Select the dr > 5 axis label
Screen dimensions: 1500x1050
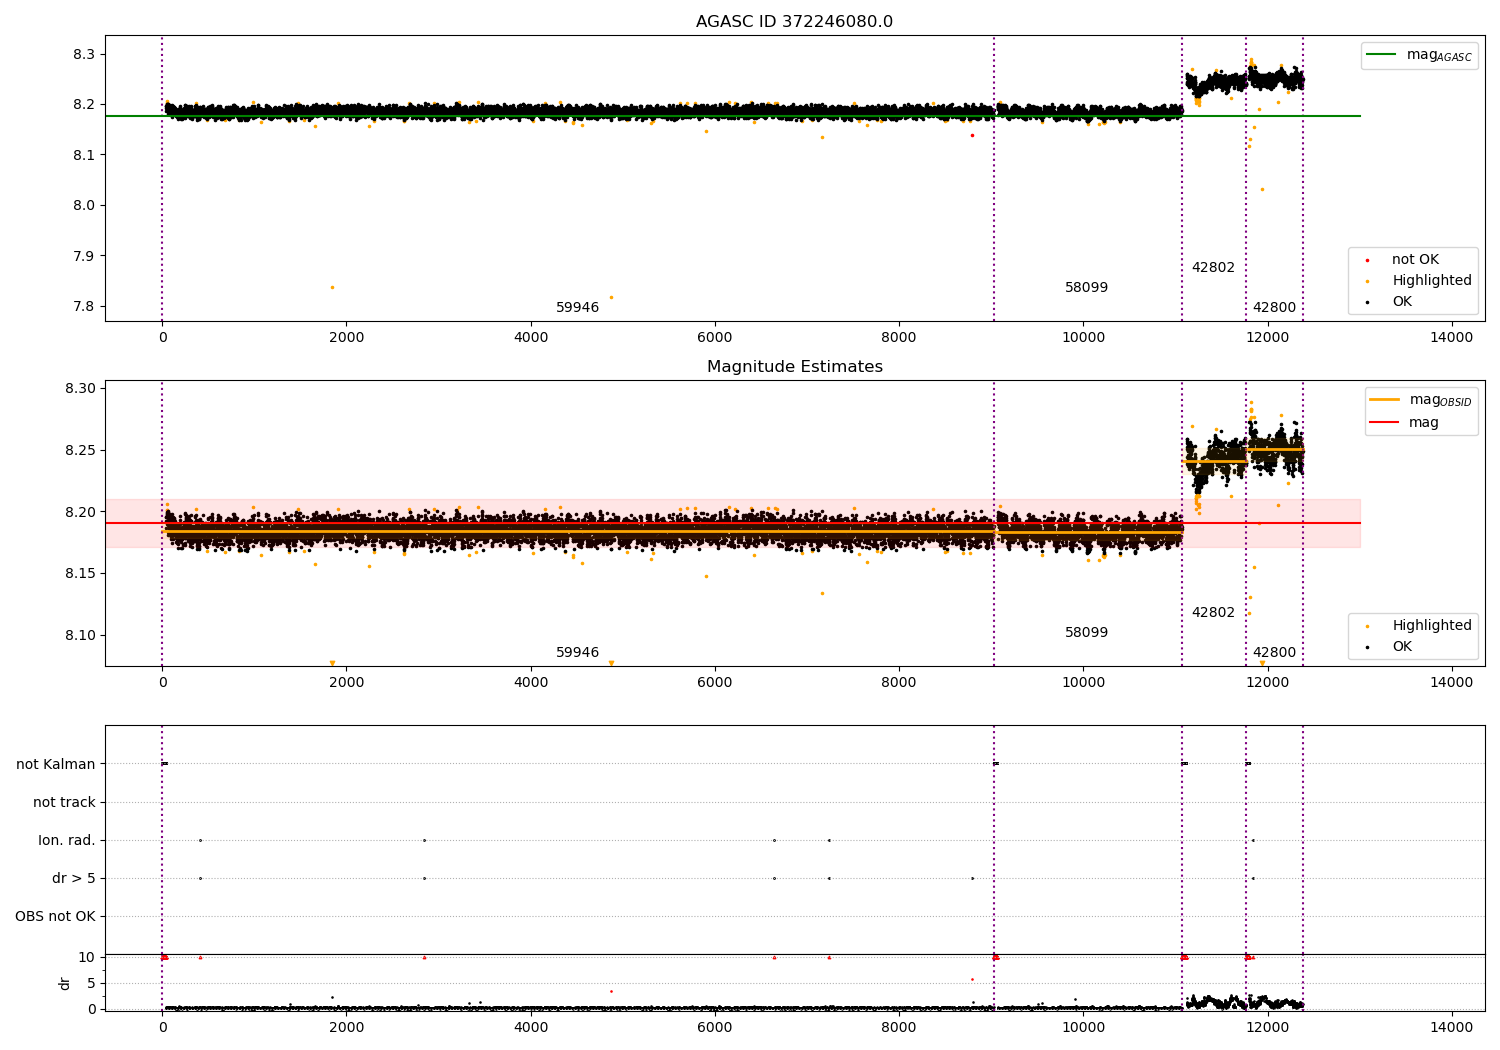click(x=74, y=878)
